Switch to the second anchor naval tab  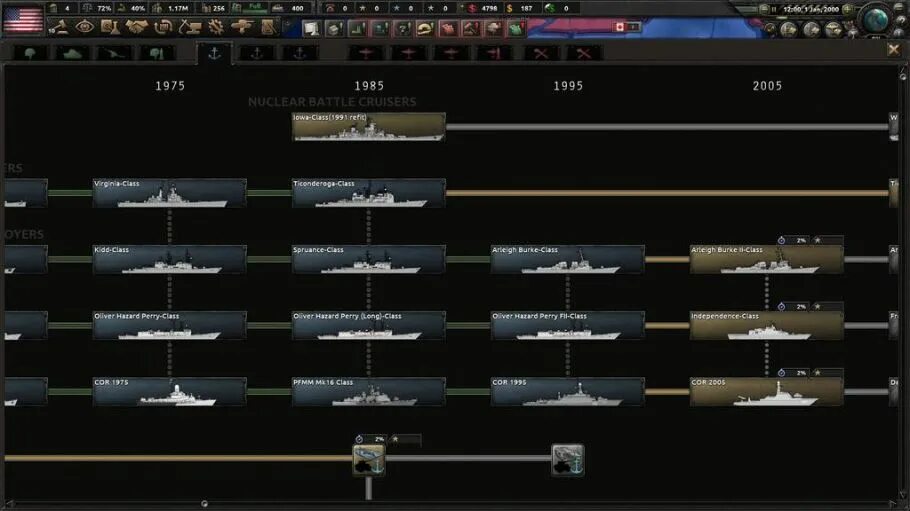coord(257,53)
